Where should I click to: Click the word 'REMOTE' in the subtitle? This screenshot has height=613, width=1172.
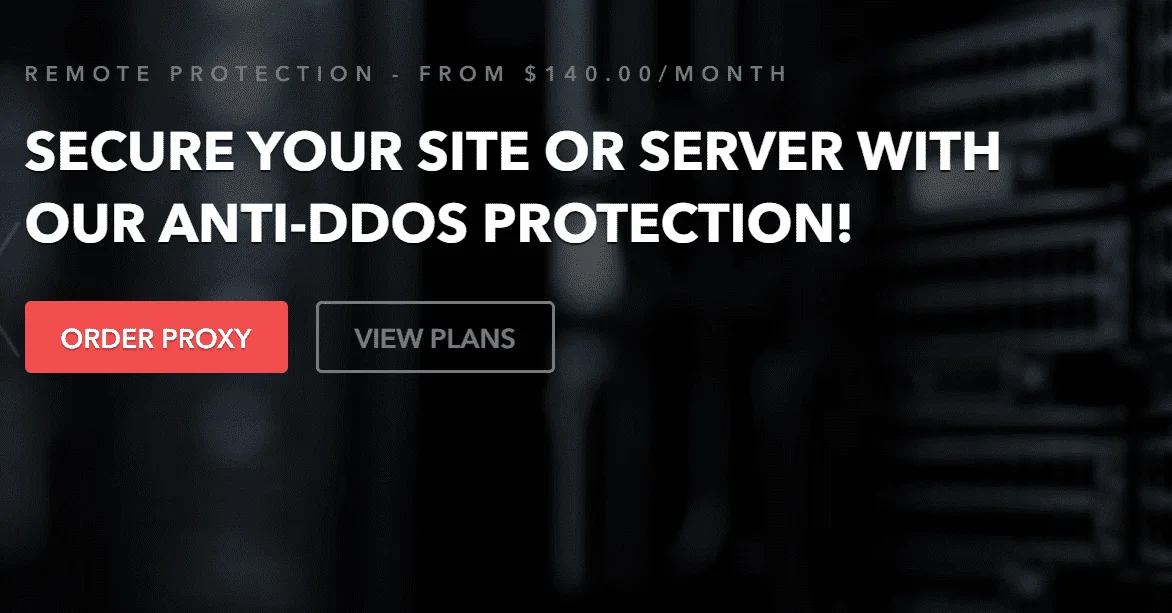pyautogui.click(x=88, y=74)
